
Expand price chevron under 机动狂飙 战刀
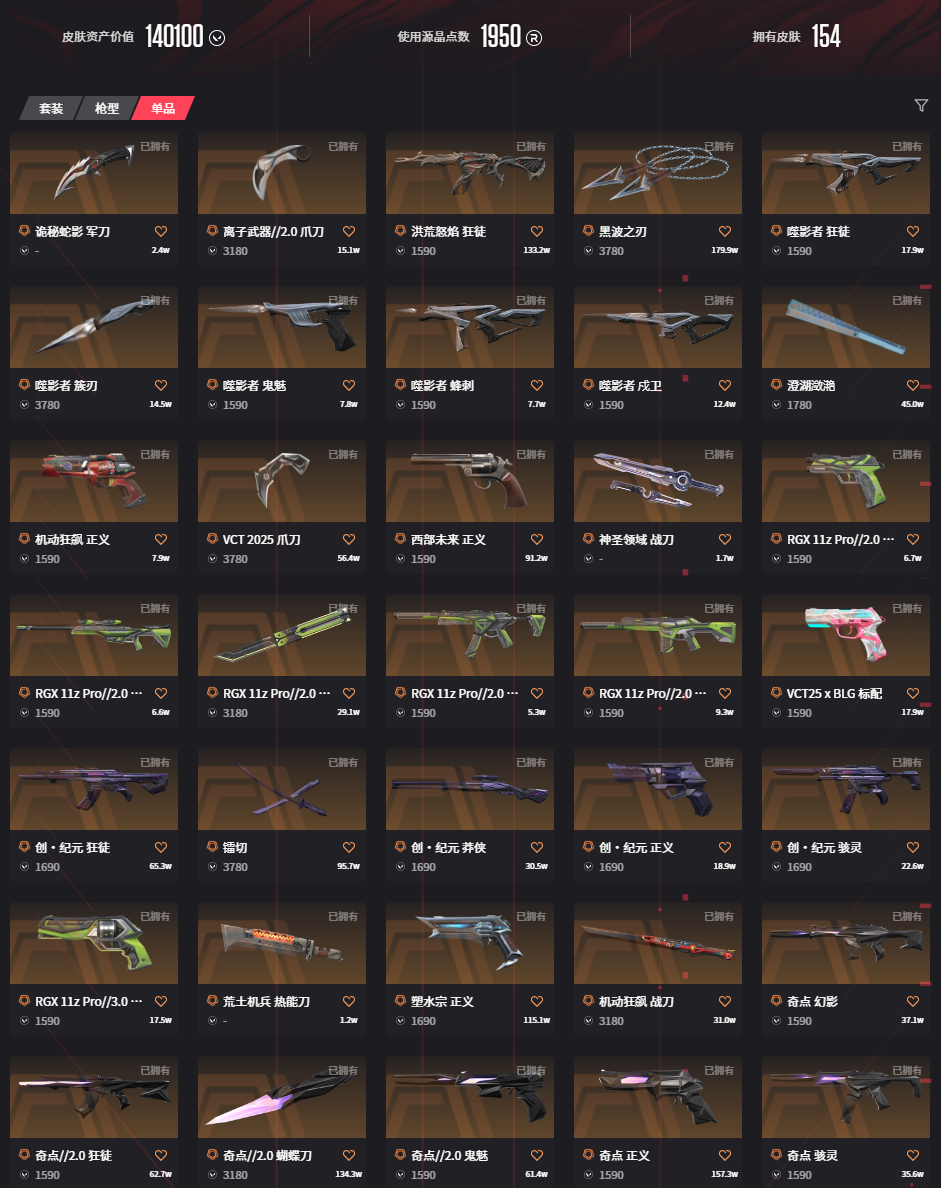coord(588,1021)
